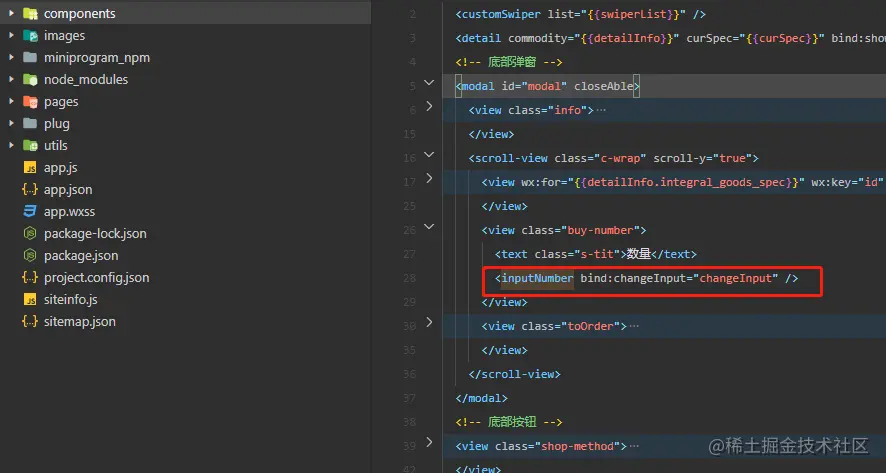Image resolution: width=886 pixels, height=473 pixels.
Task: Collapse the buy-number view fold arrow
Action: pos(429,227)
